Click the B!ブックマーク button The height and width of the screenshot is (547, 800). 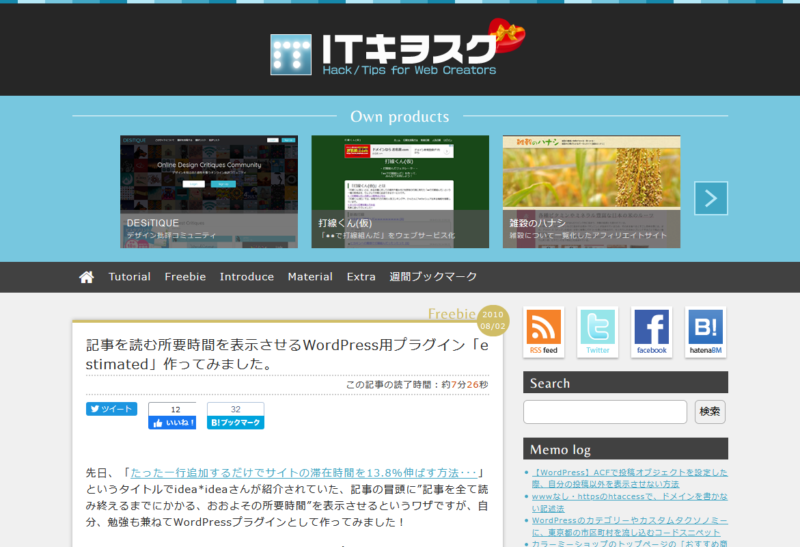pyautogui.click(x=235, y=423)
